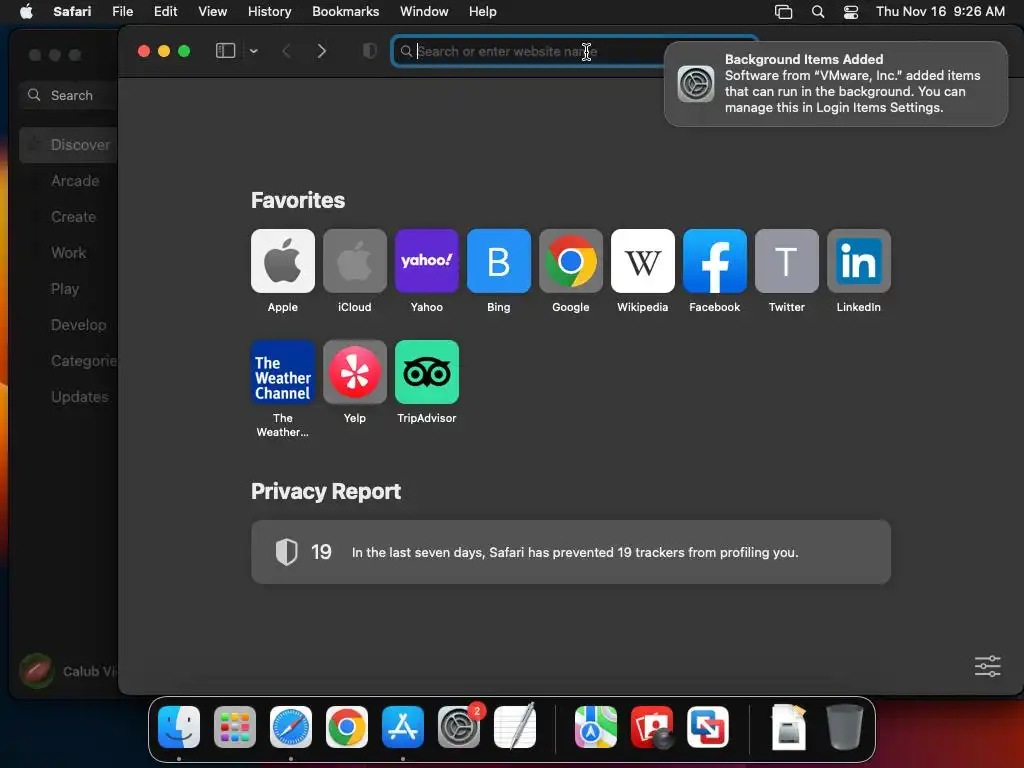Open the Facebook favorite
The width and height of the screenshot is (1024, 768).
coord(714,261)
